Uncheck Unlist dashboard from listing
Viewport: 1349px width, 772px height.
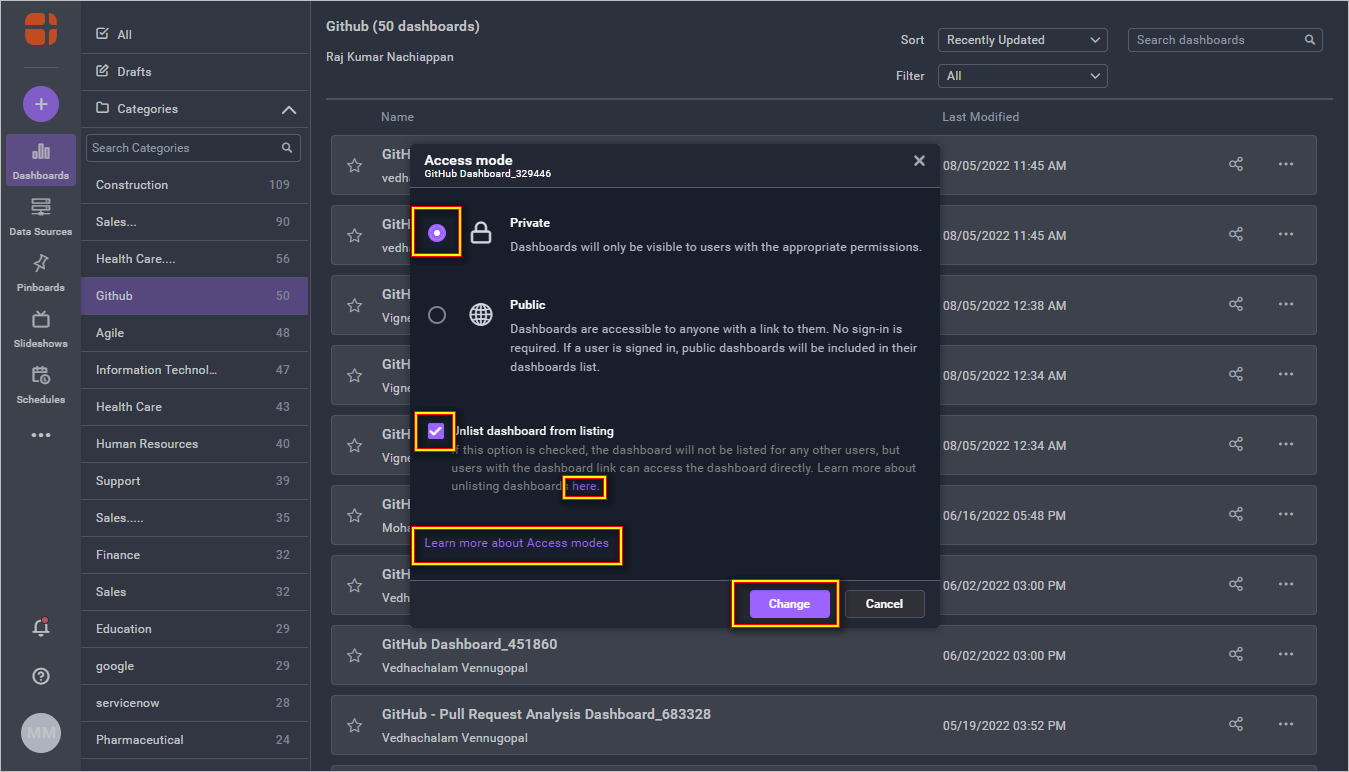coord(436,431)
